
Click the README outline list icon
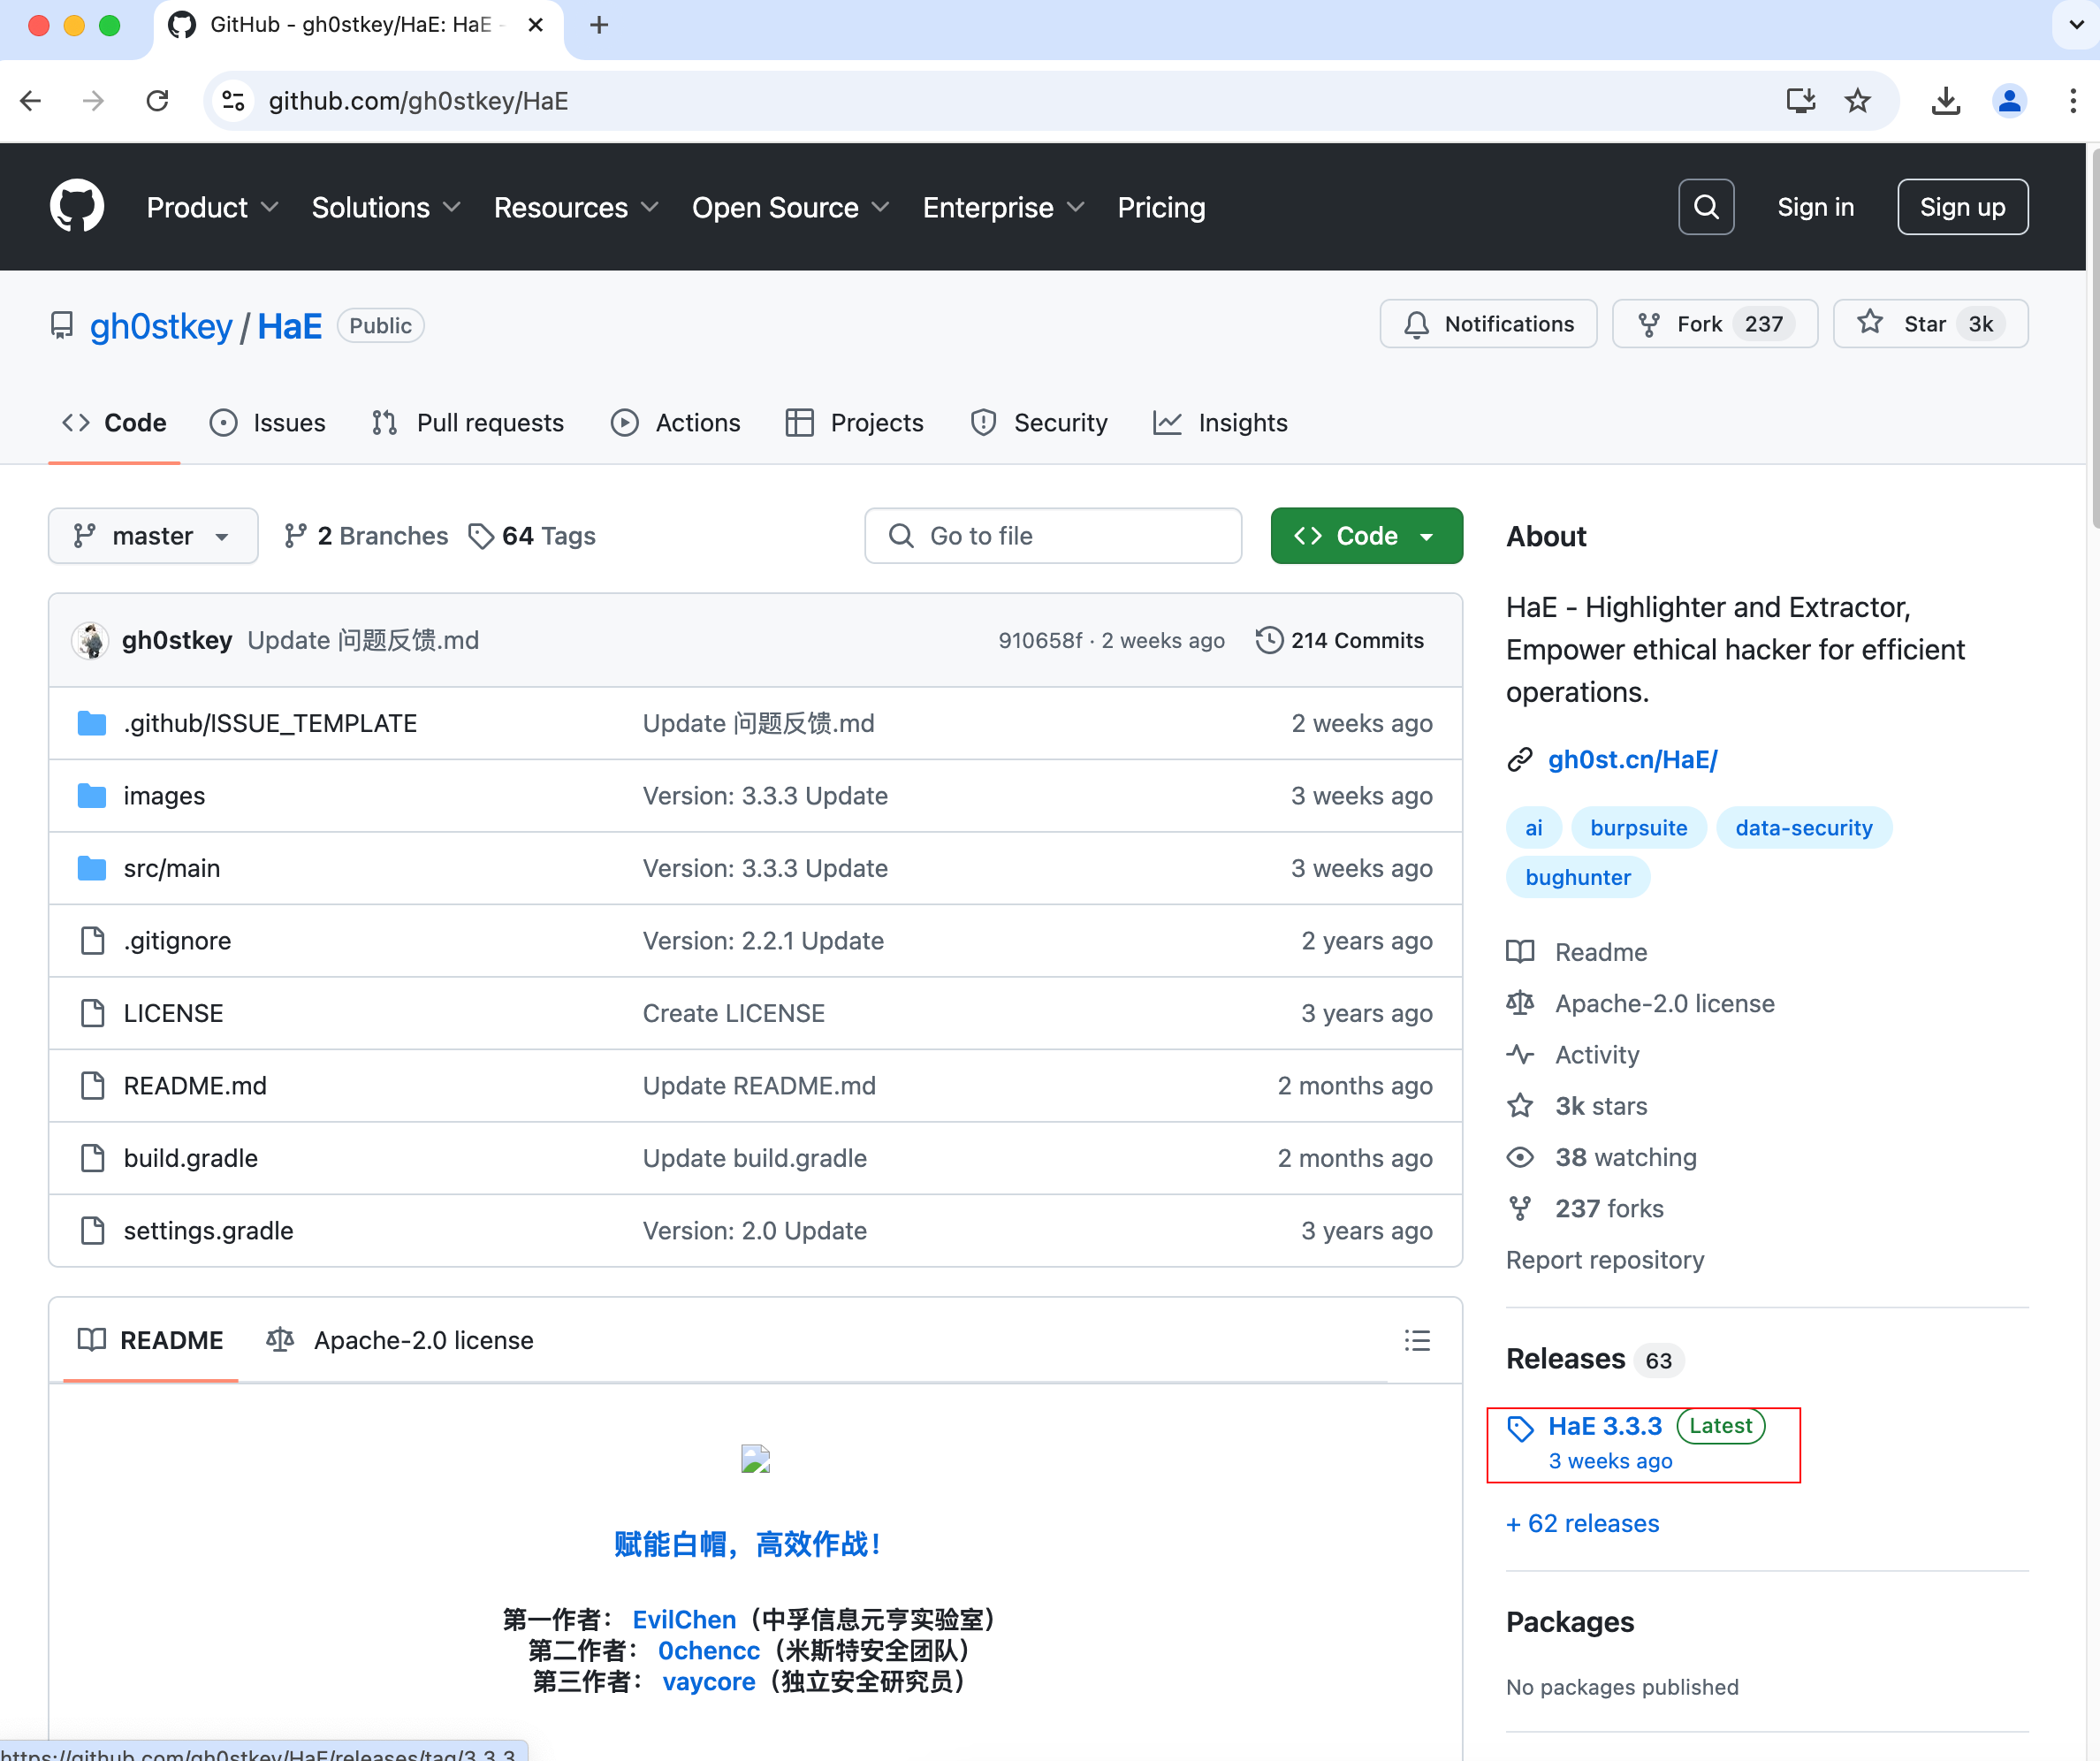[1416, 1340]
